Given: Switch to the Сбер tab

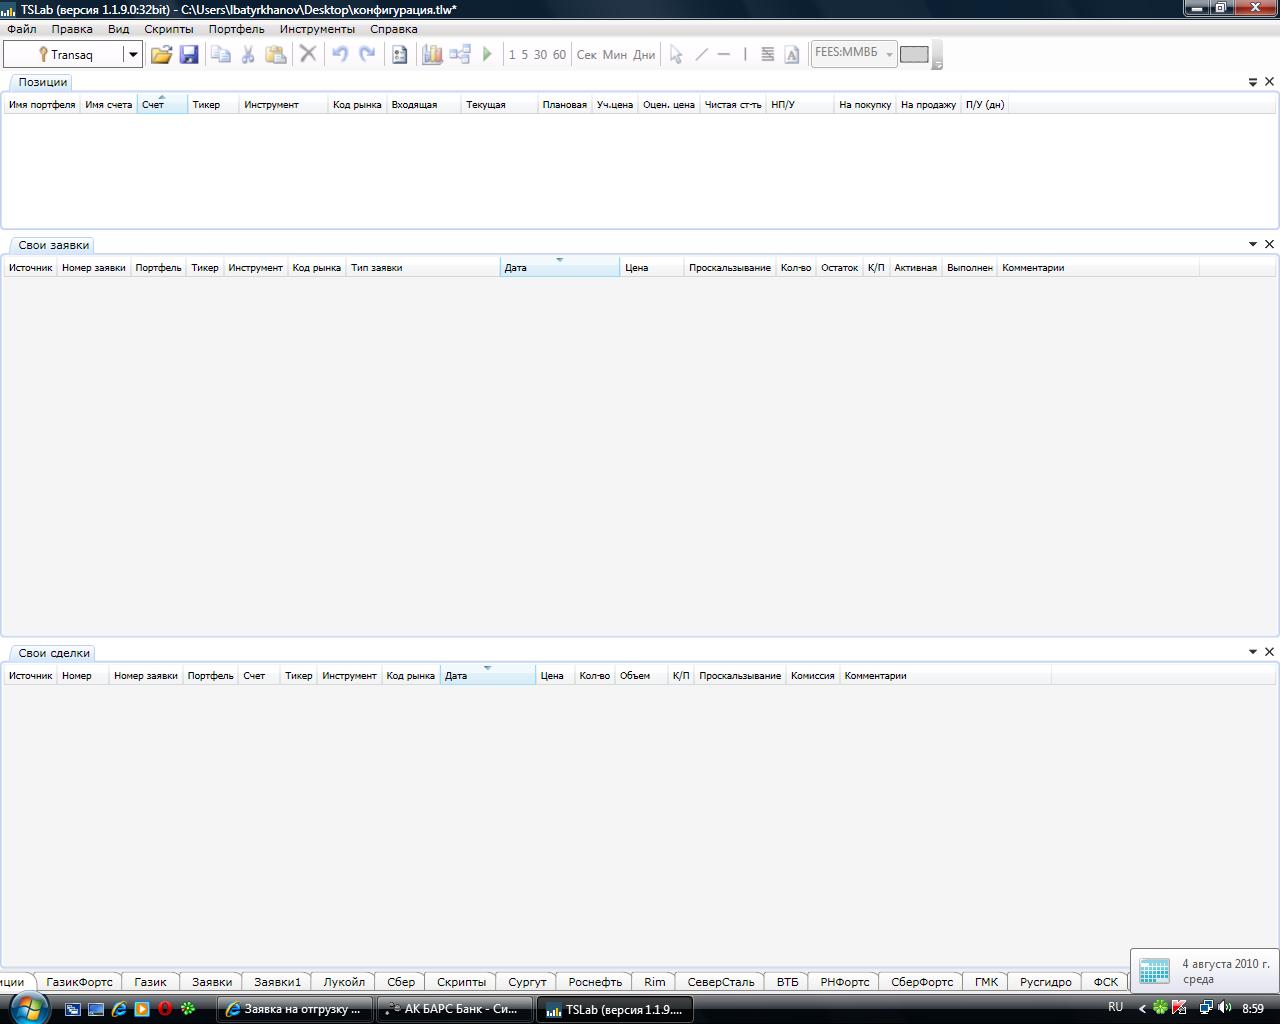Looking at the screenshot, I should pyautogui.click(x=401, y=982).
